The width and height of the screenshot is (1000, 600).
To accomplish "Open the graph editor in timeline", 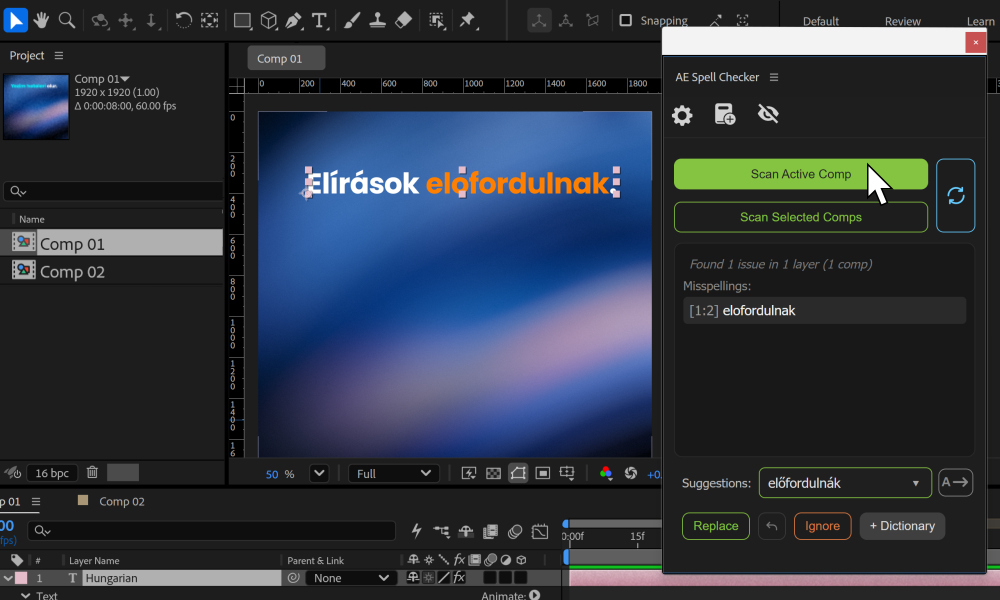I will coord(540,531).
